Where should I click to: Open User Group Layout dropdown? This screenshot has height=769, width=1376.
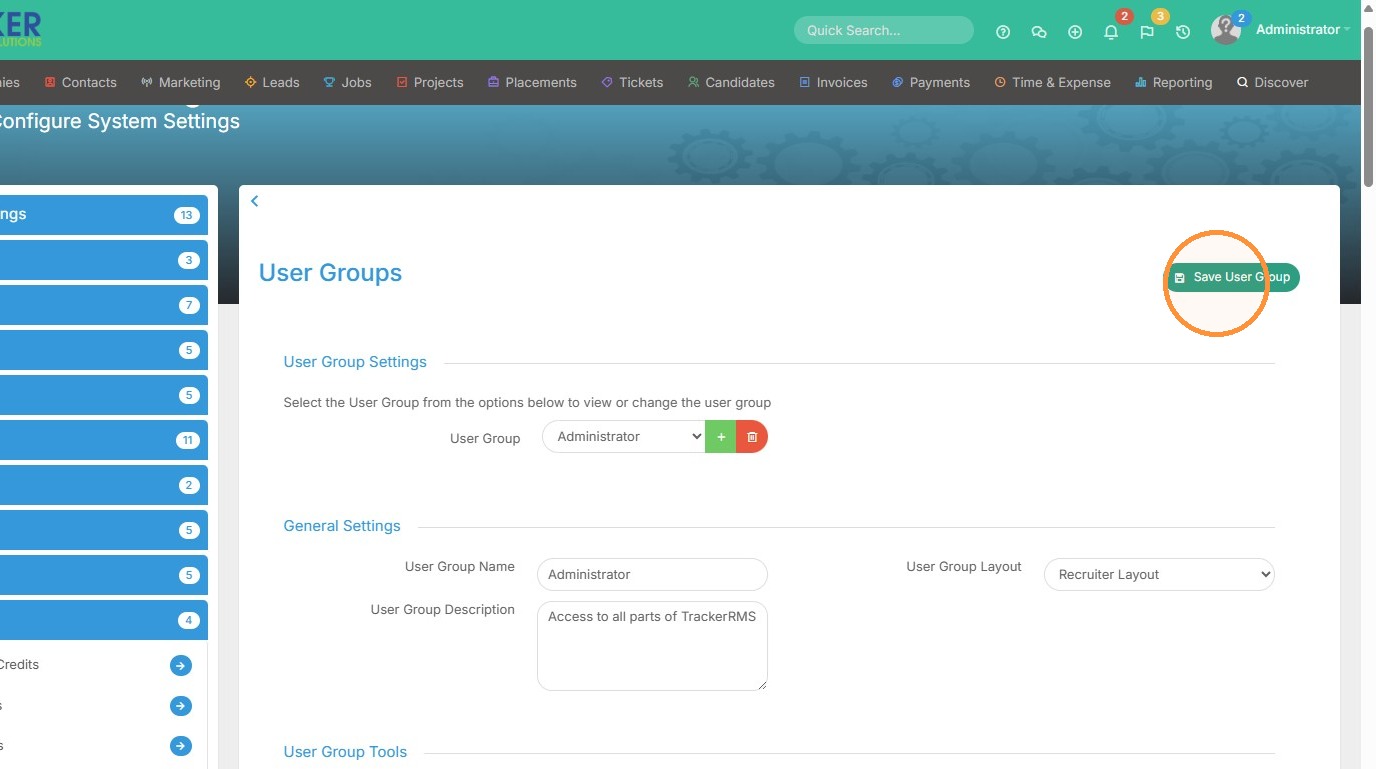pos(1159,575)
